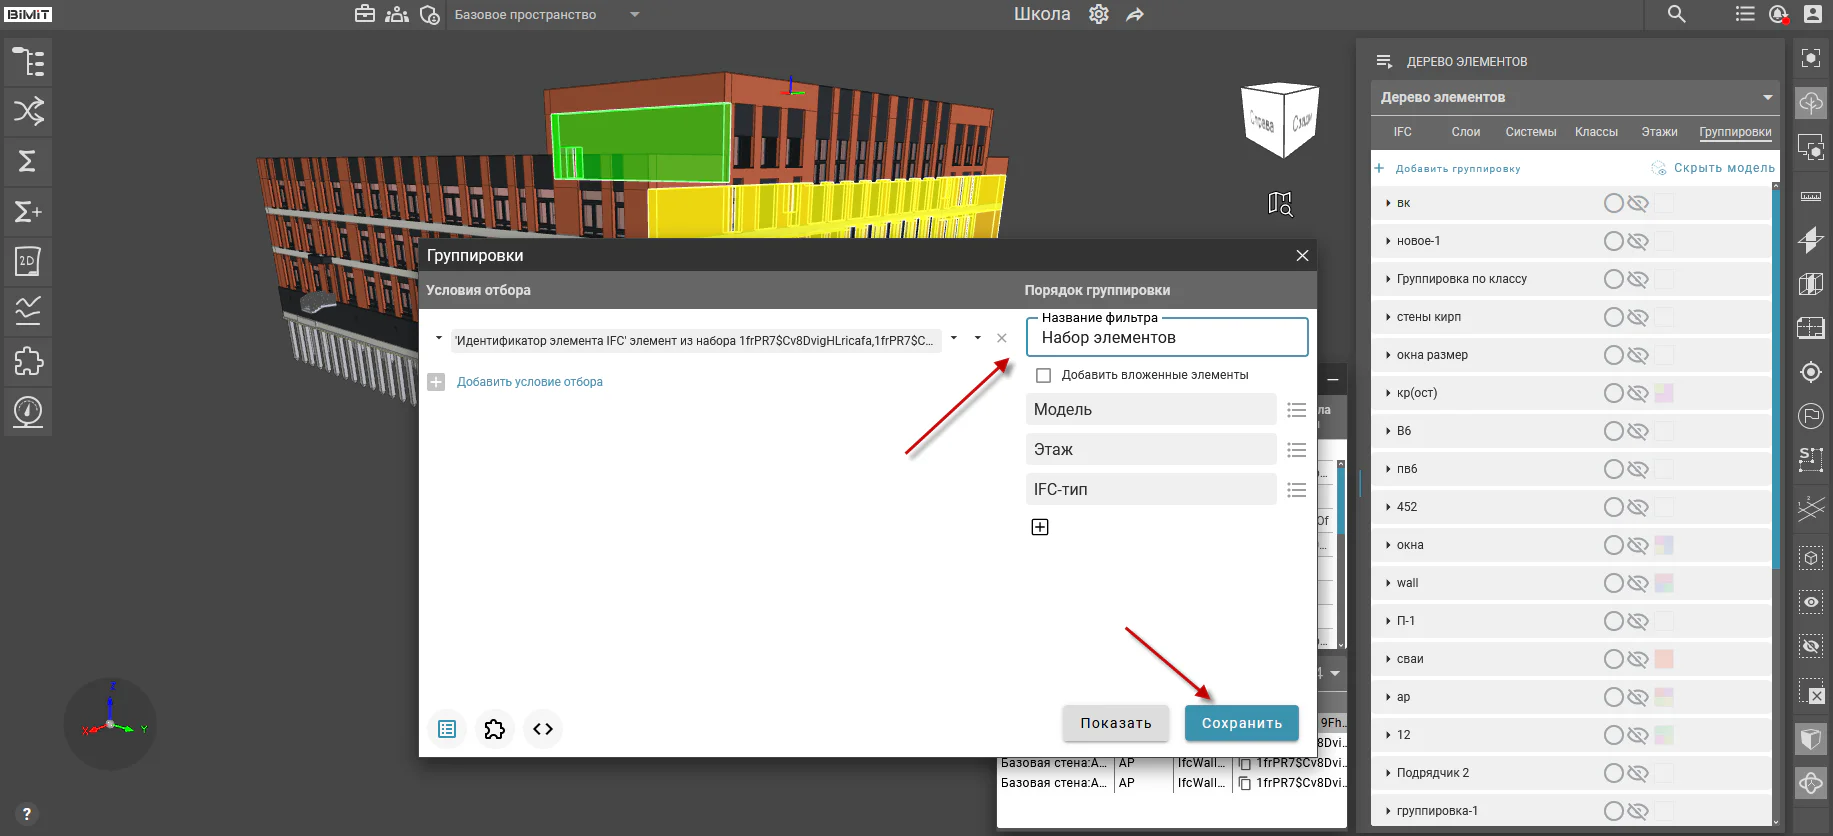
Task: Click Добавить условие отбора link
Action: point(529,382)
